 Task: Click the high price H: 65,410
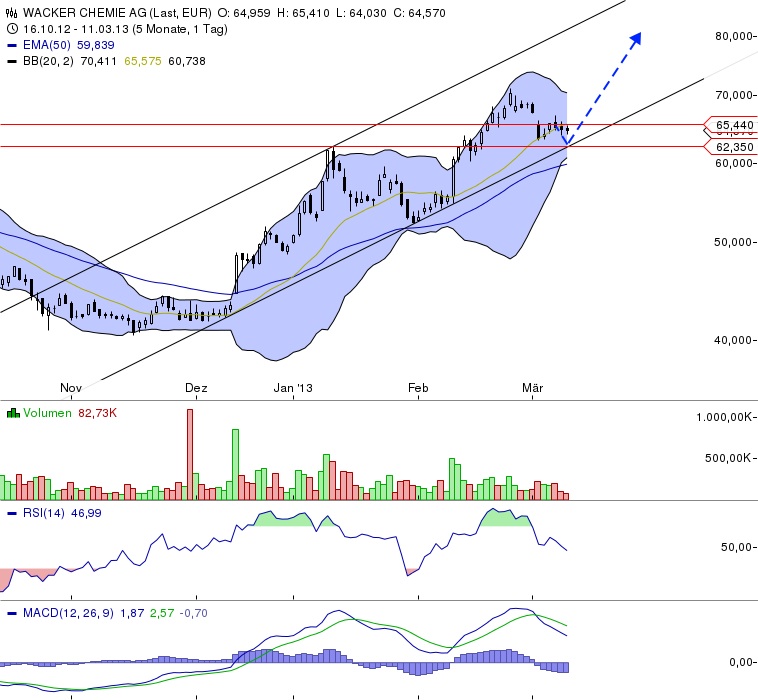[304, 13]
